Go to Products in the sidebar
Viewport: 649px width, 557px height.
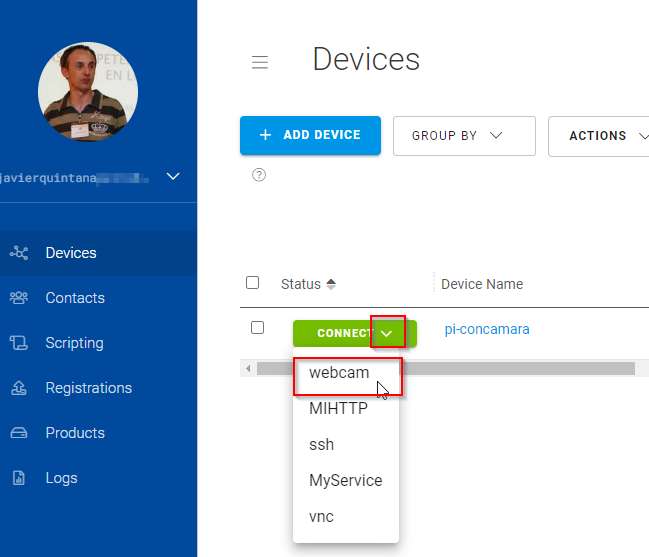click(99, 433)
